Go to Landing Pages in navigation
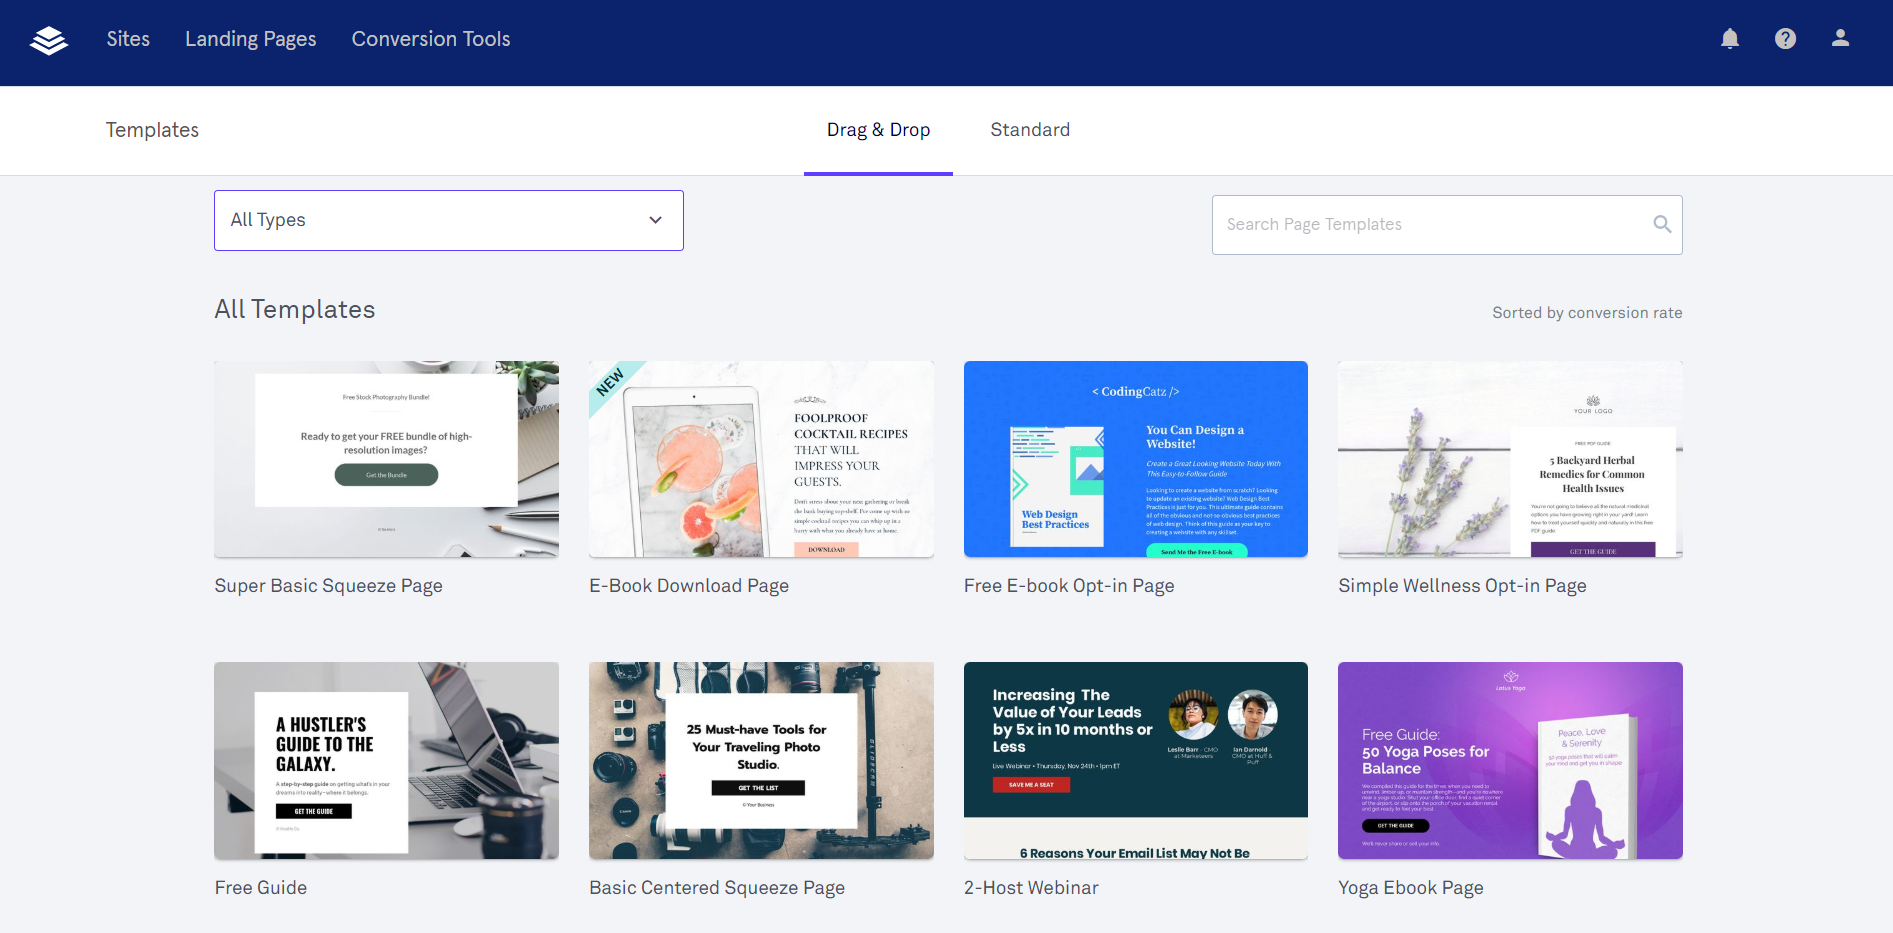This screenshot has height=933, width=1893. point(250,39)
